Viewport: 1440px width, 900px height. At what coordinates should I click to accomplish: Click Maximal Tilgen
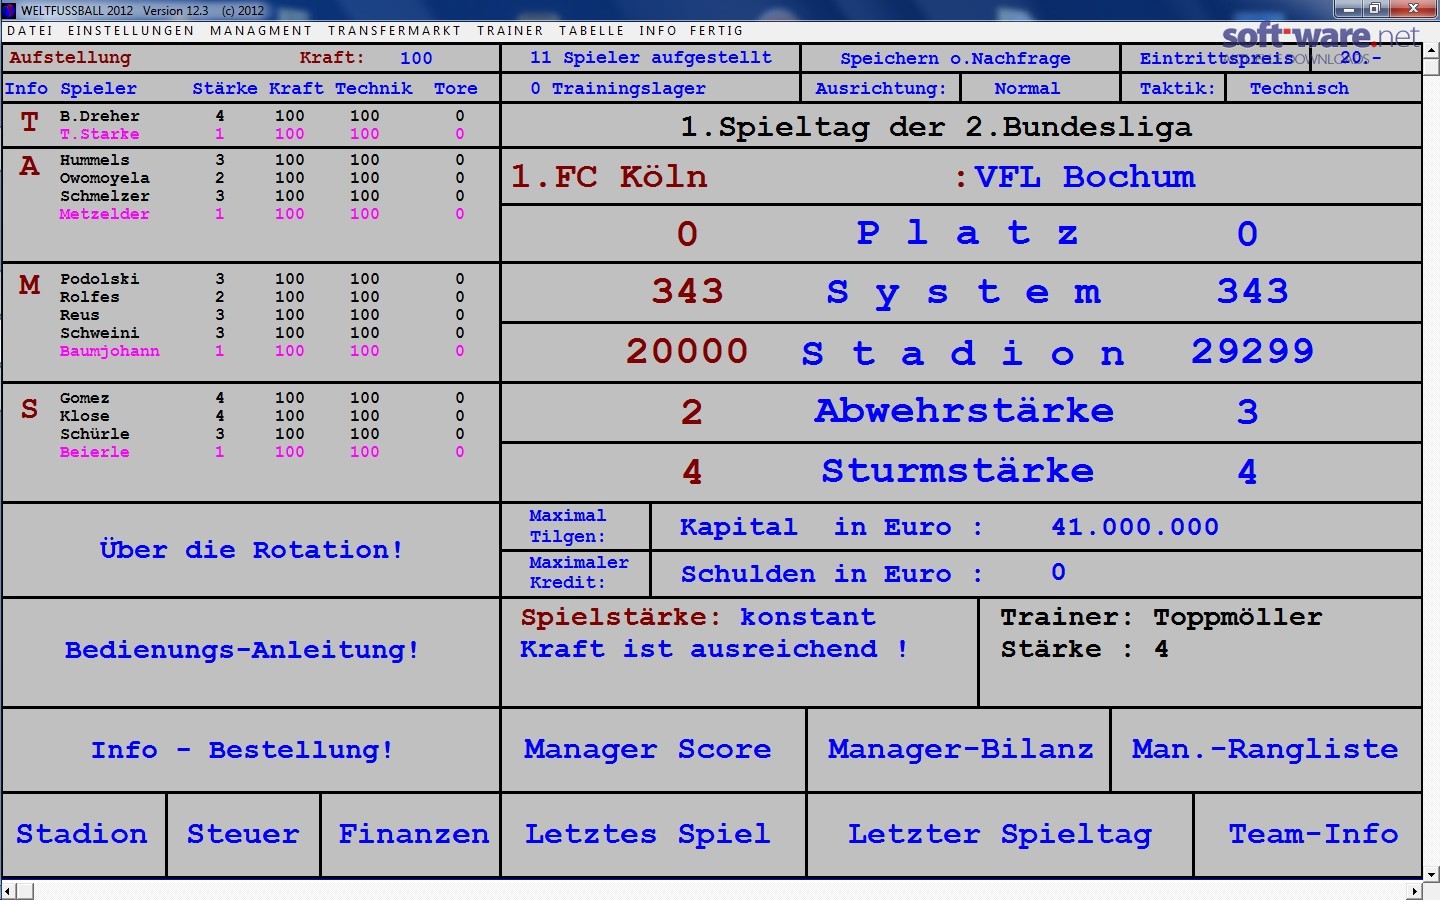[575, 526]
